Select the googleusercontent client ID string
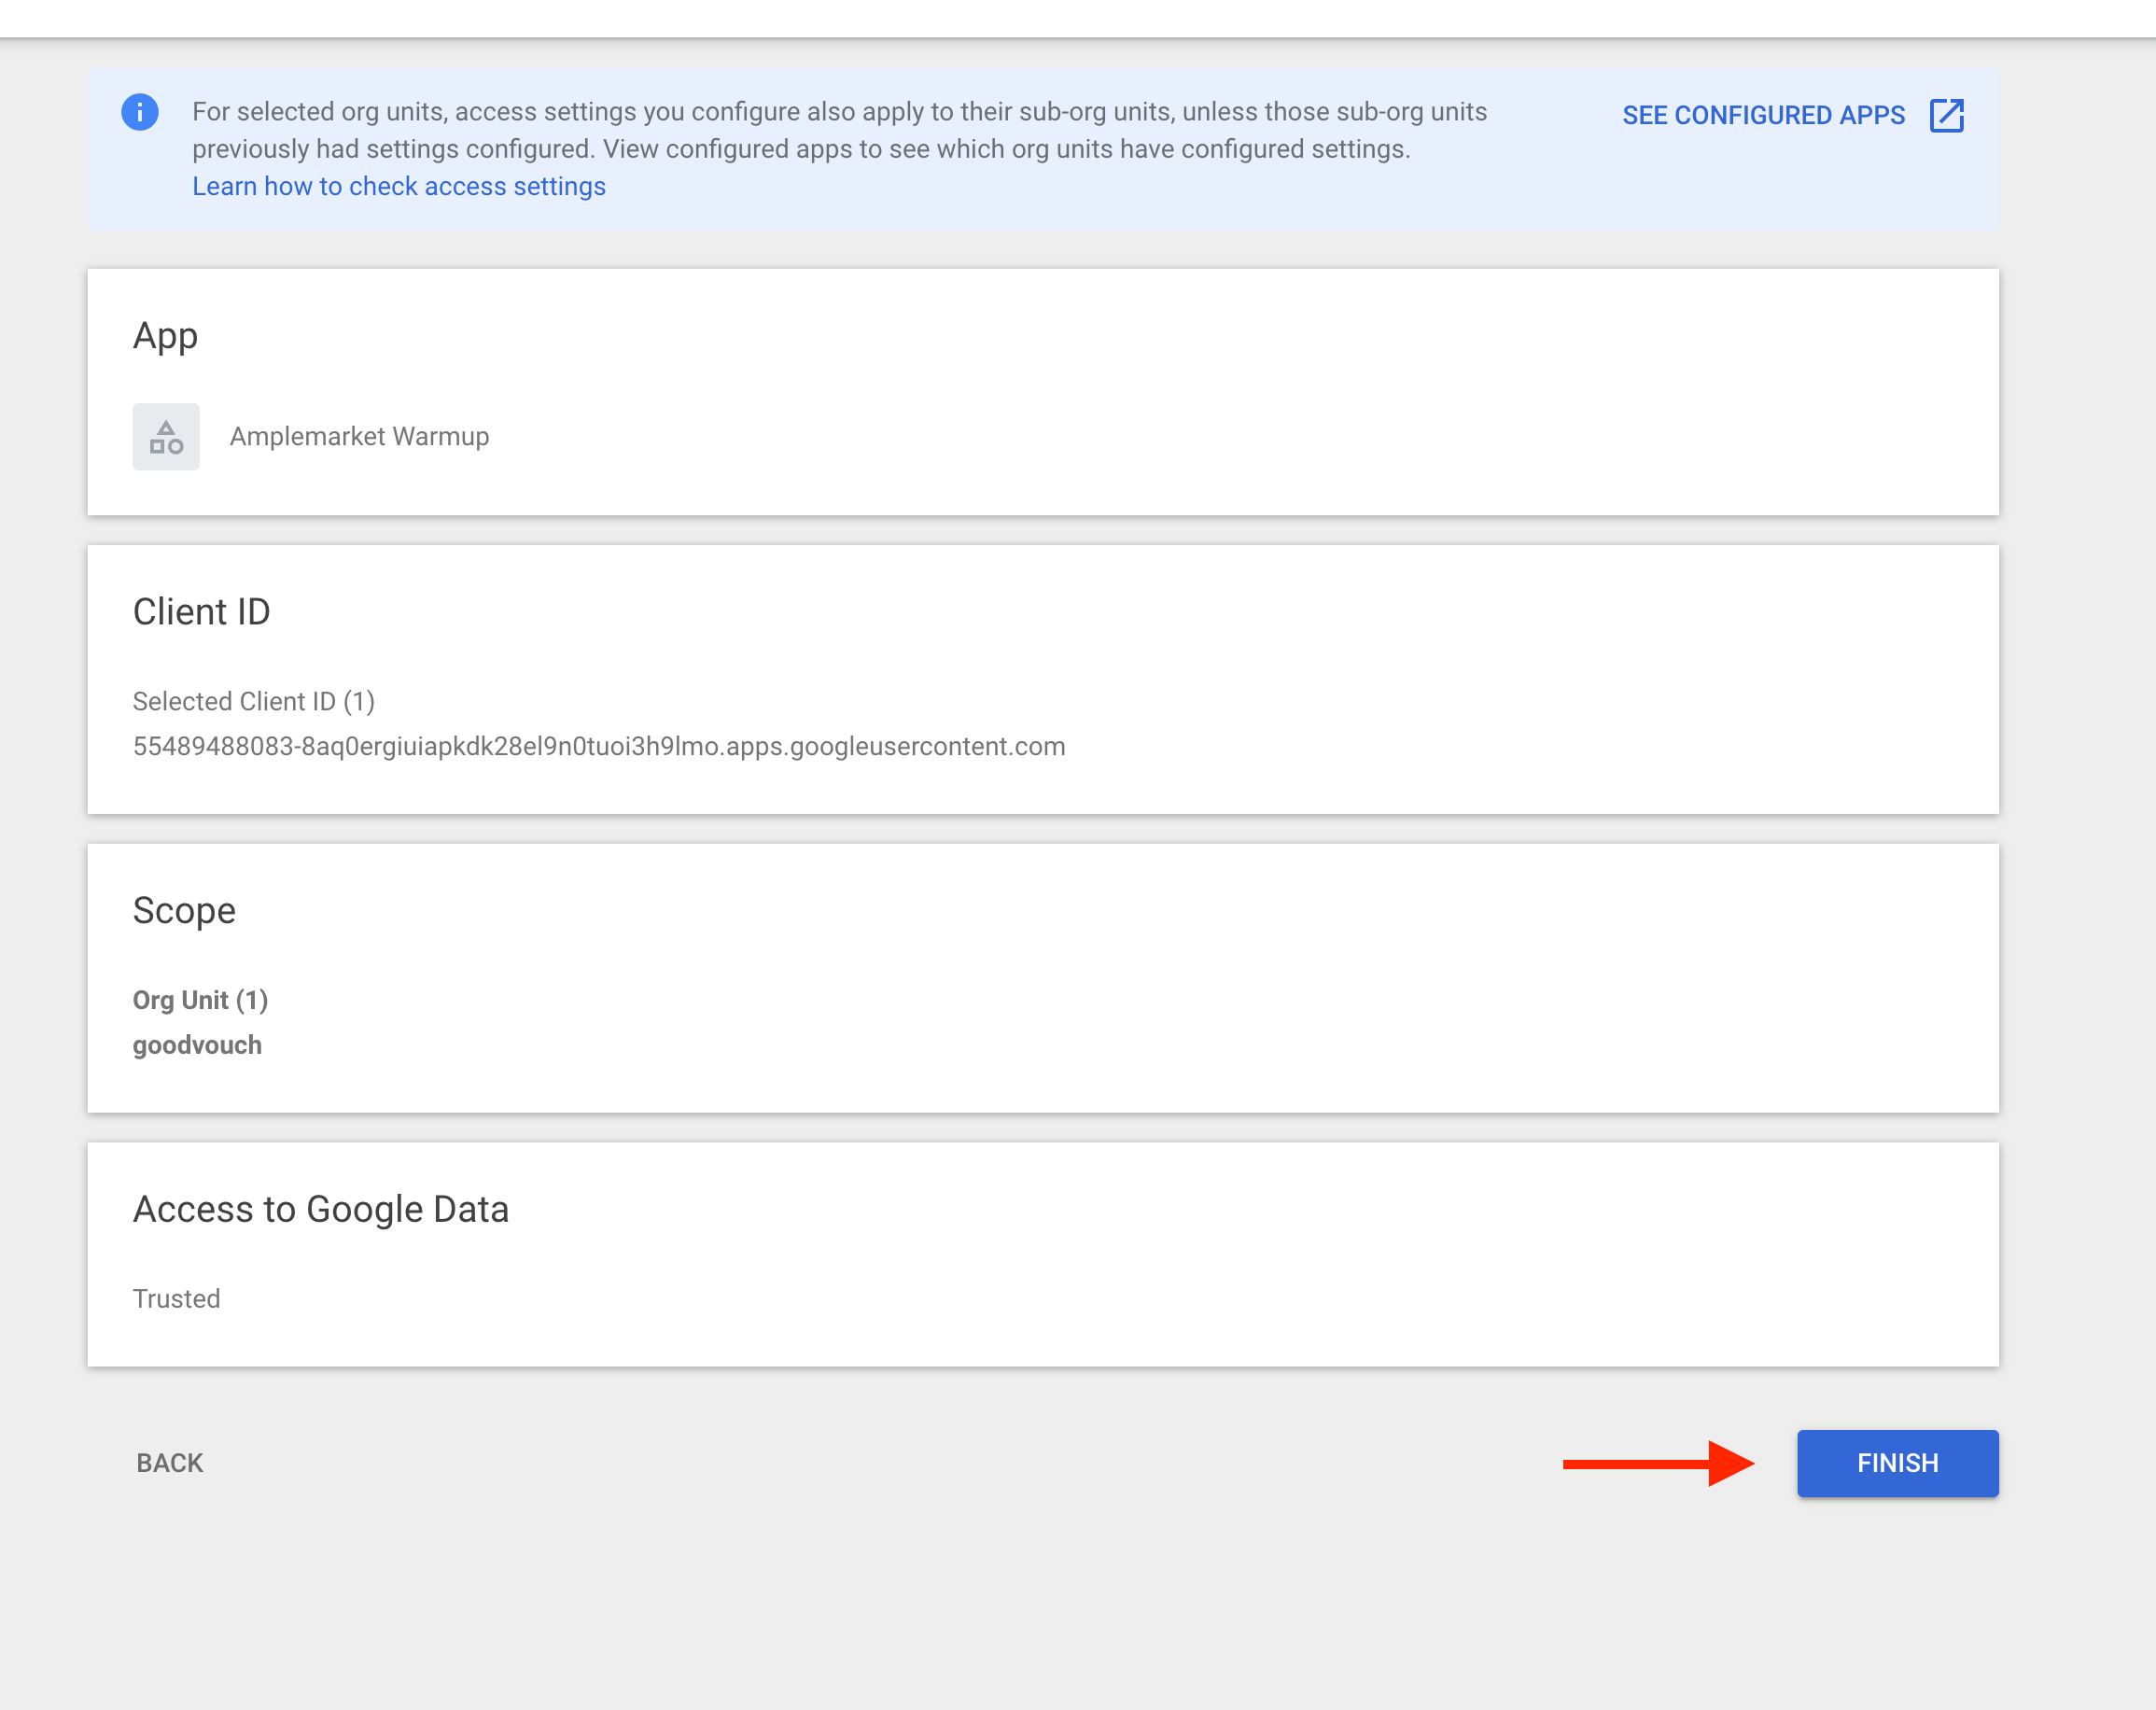2156x1710 pixels. pos(599,747)
